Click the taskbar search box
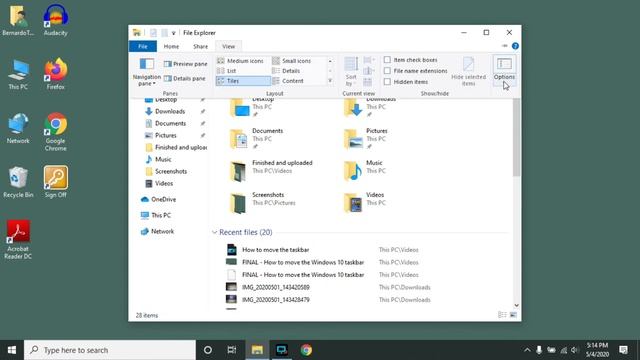Viewport: 640px width, 360px height. [110, 350]
